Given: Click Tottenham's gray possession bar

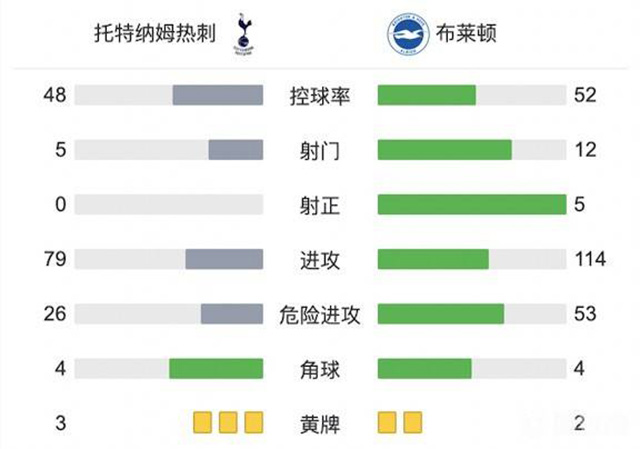Looking at the screenshot, I should click(217, 96).
